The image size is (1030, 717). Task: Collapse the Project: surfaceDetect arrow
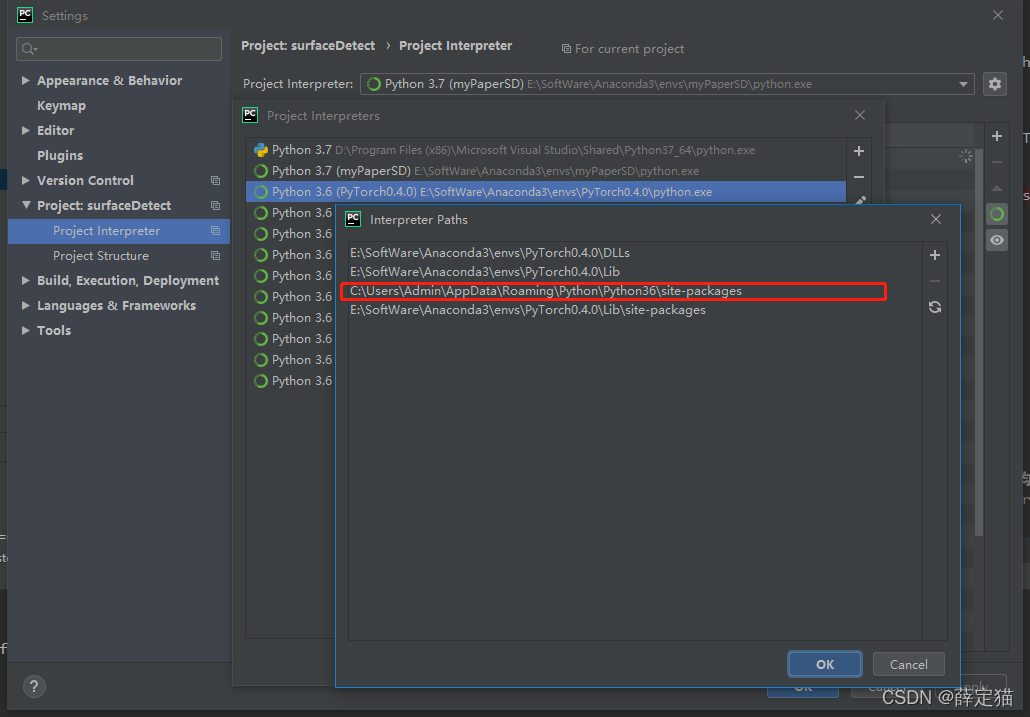26,205
